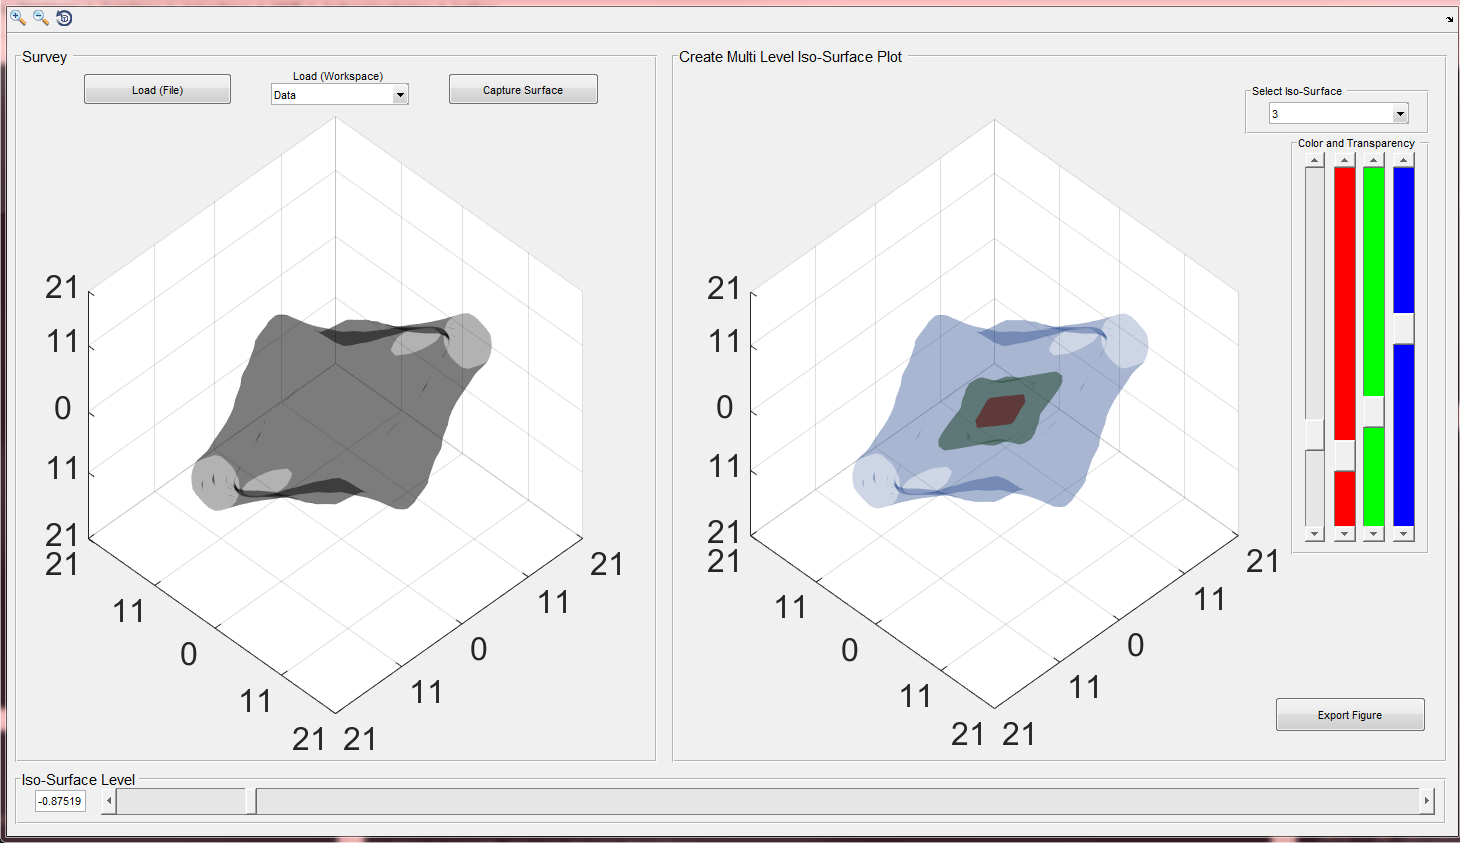Click right arrow of Iso-Surface Level slider
1460x843 pixels.
(1427, 801)
